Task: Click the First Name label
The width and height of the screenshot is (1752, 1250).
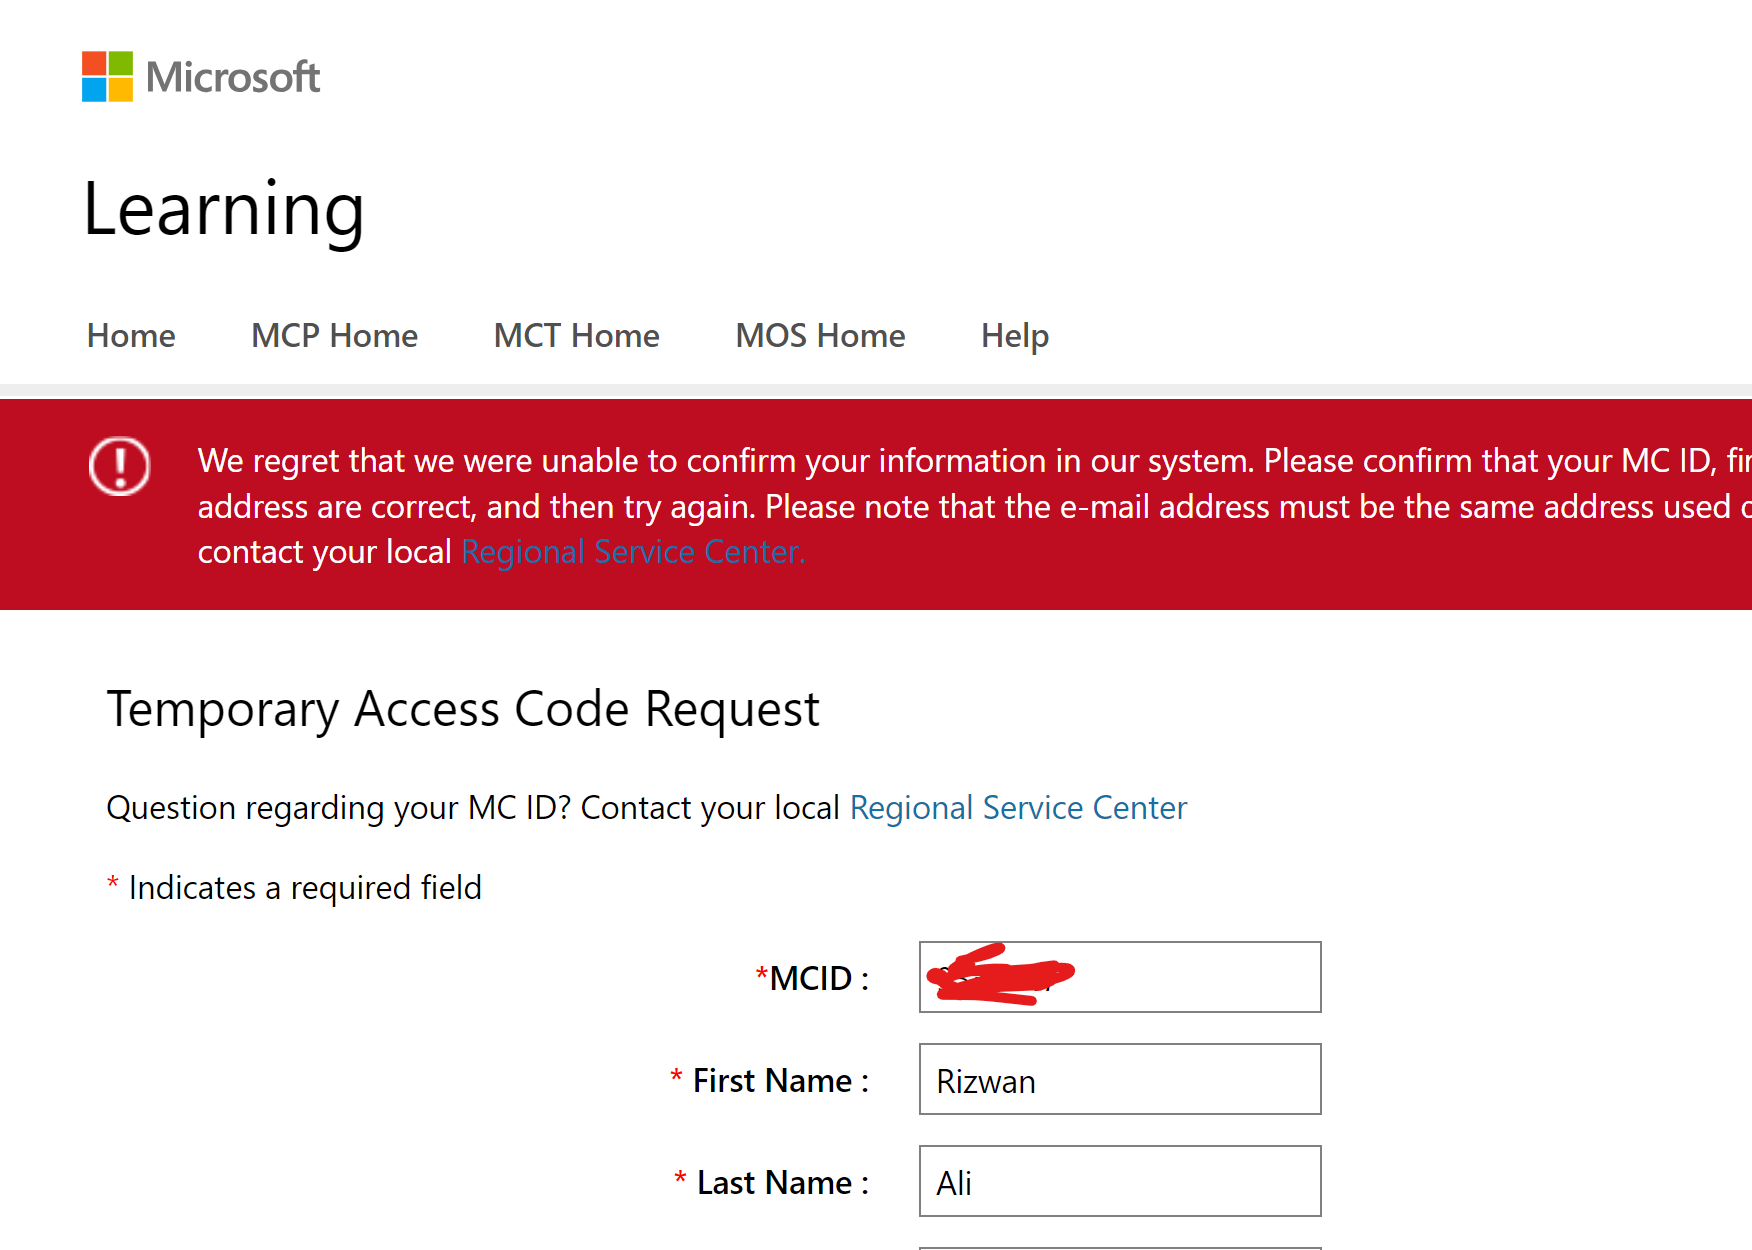Action: coord(769,1081)
